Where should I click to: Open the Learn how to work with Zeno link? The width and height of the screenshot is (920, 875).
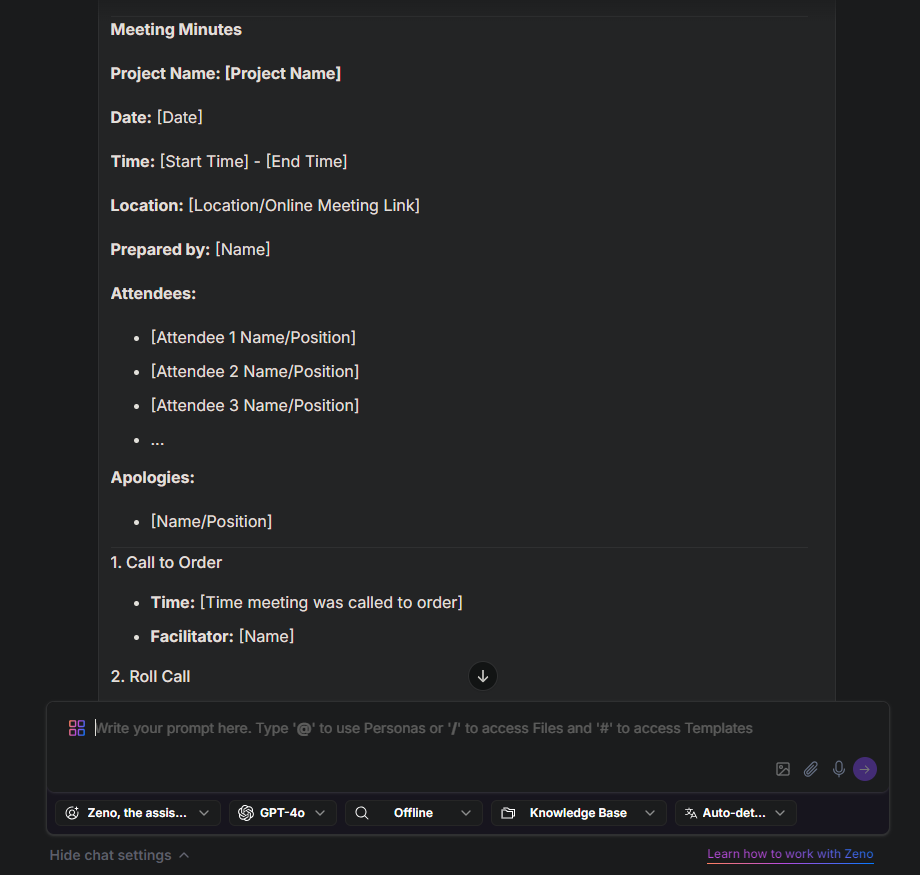(790, 854)
